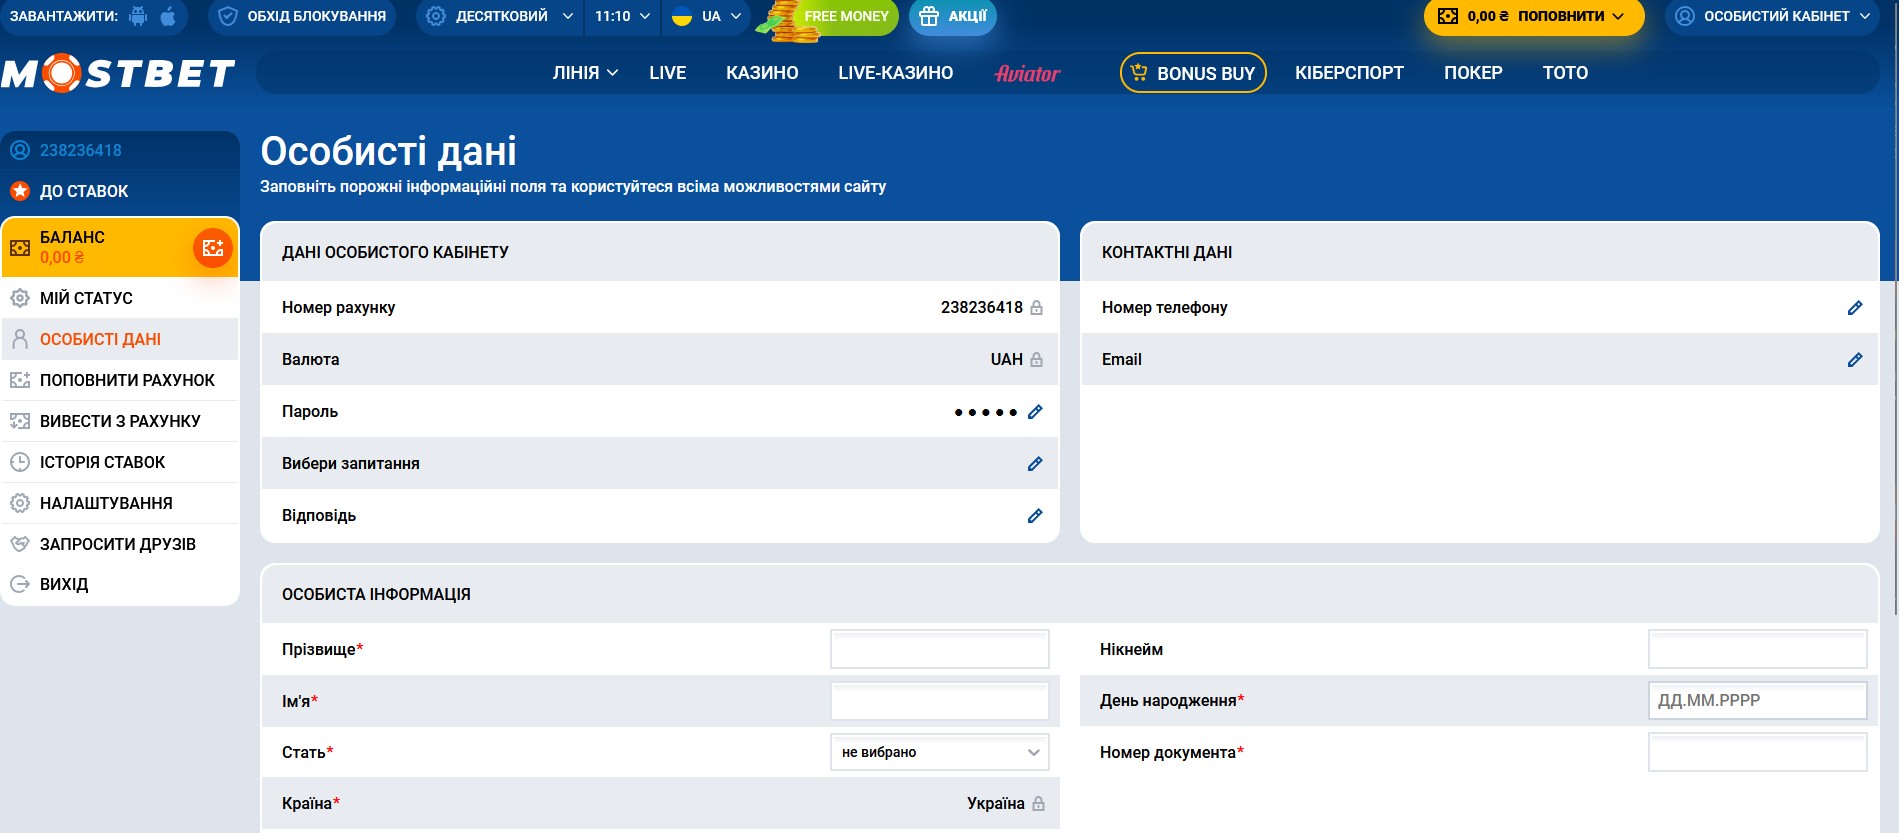
Task: Click the handshake icon beside Запросити друзів
Action: pos(20,544)
